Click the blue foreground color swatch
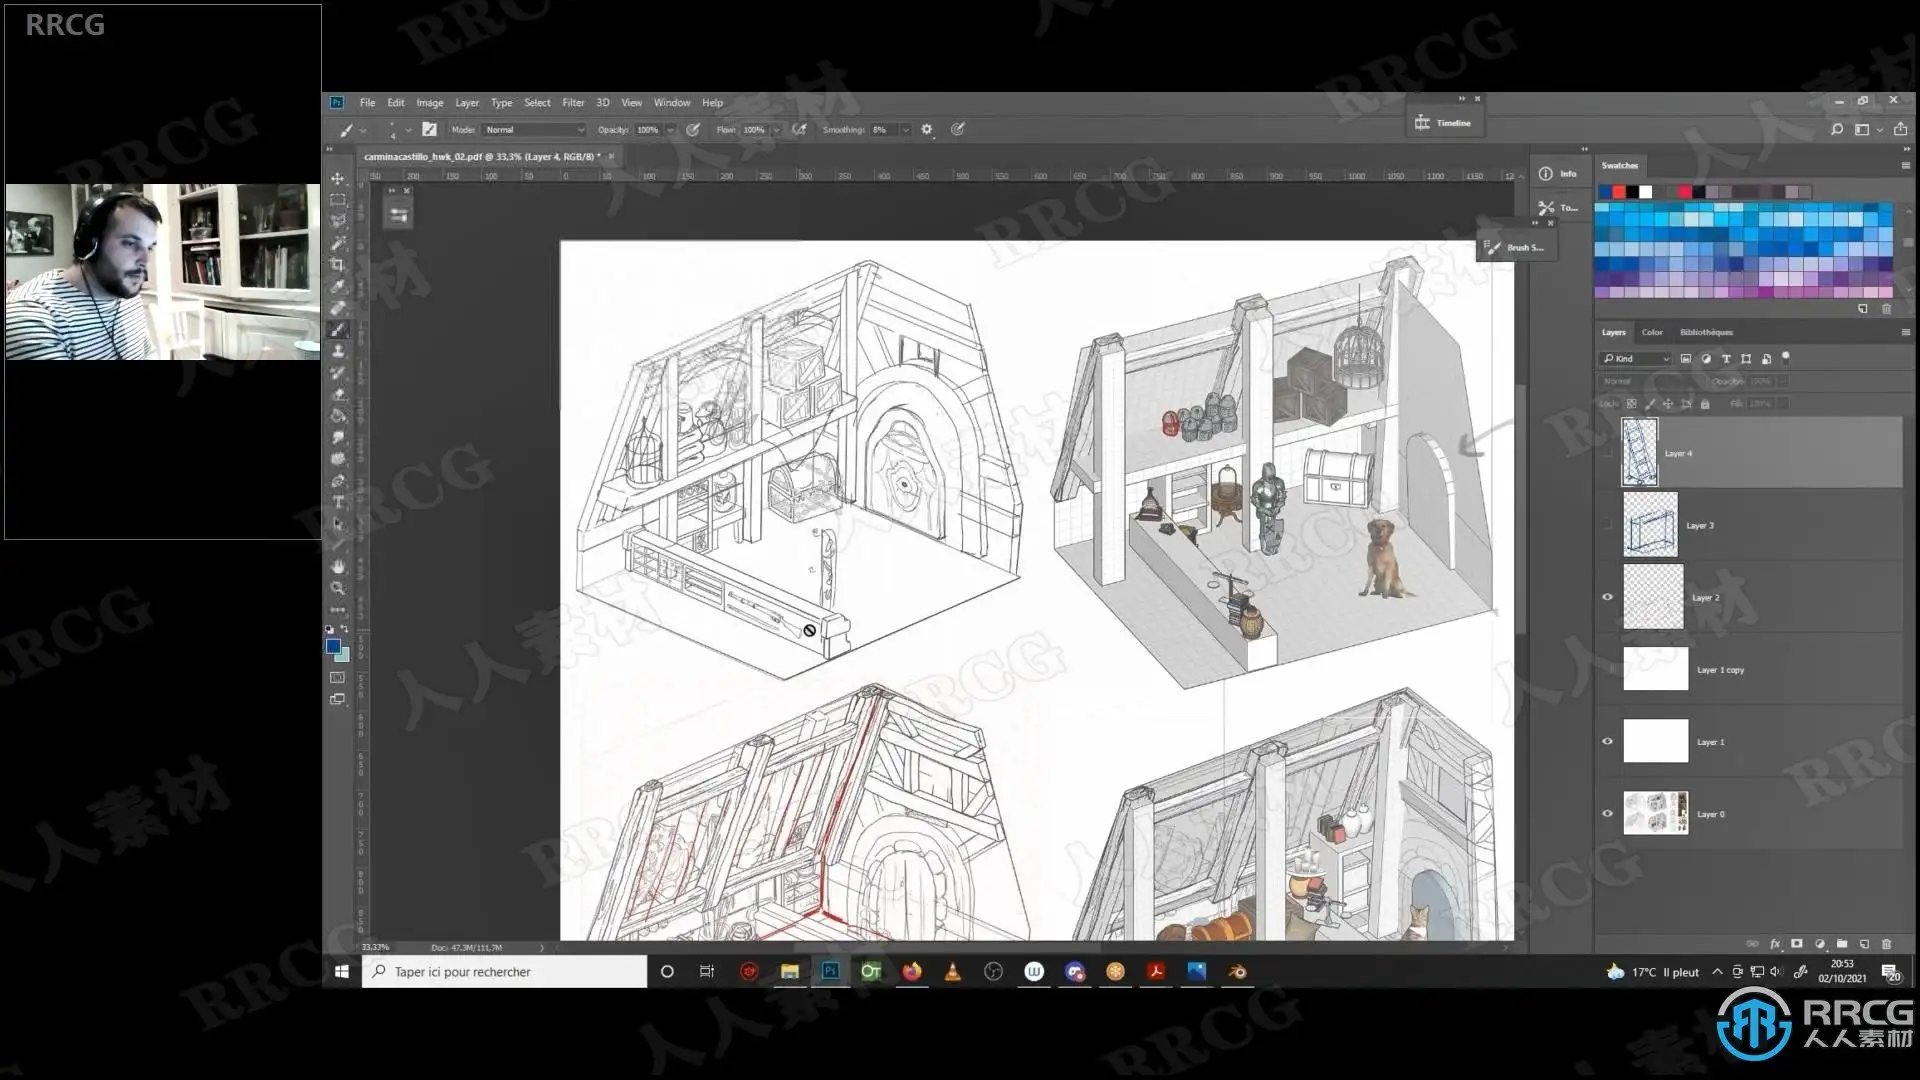The width and height of the screenshot is (1920, 1080). pos(334,646)
